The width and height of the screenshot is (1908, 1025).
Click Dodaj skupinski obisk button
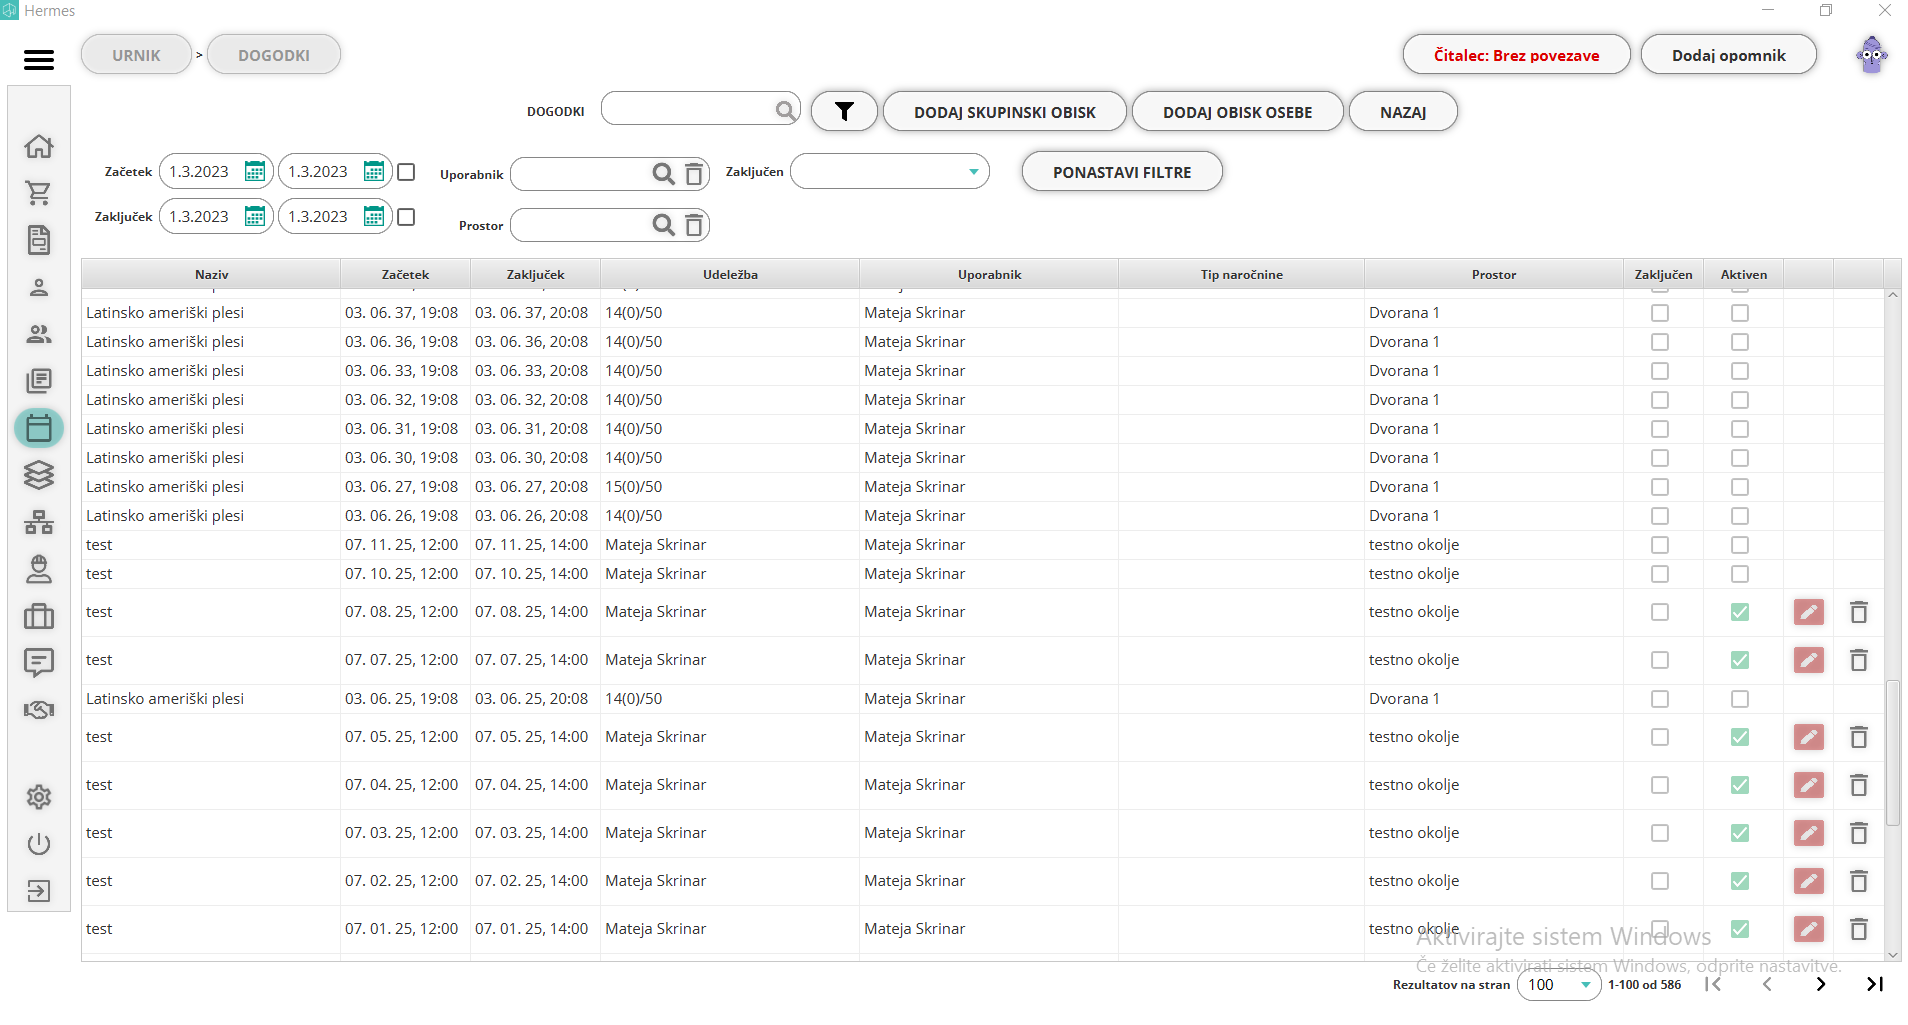click(x=1005, y=112)
